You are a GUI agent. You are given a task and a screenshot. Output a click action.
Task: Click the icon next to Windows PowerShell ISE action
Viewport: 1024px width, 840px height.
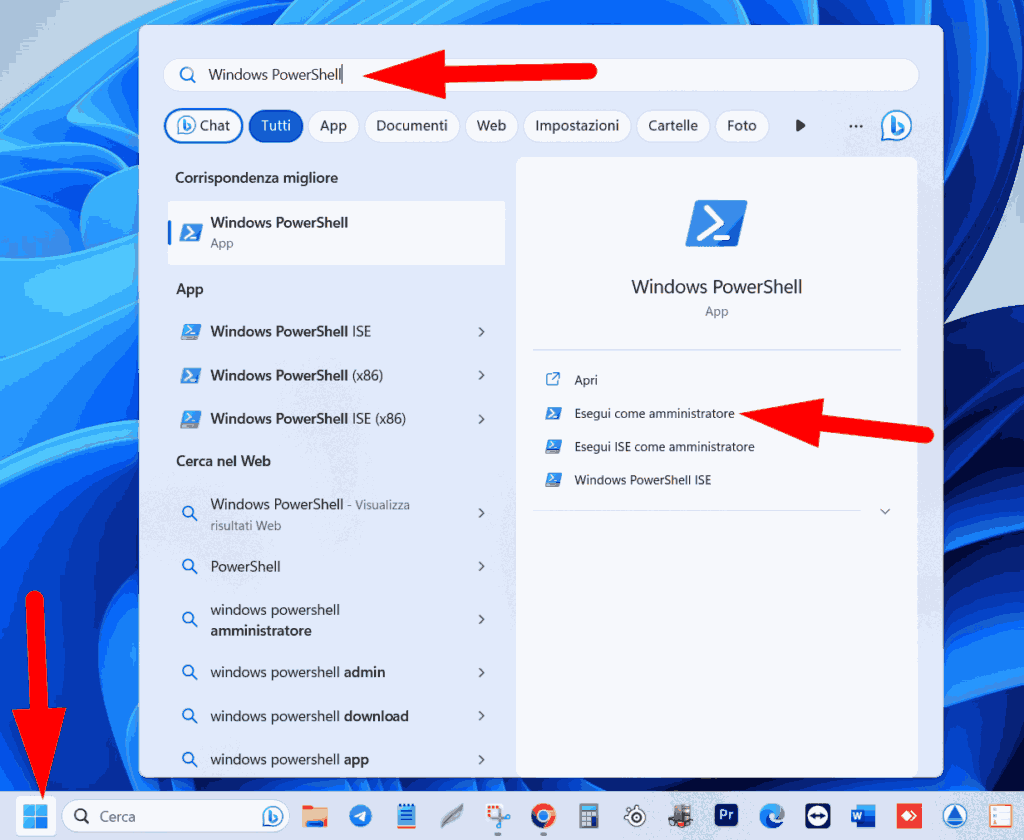[x=553, y=480]
